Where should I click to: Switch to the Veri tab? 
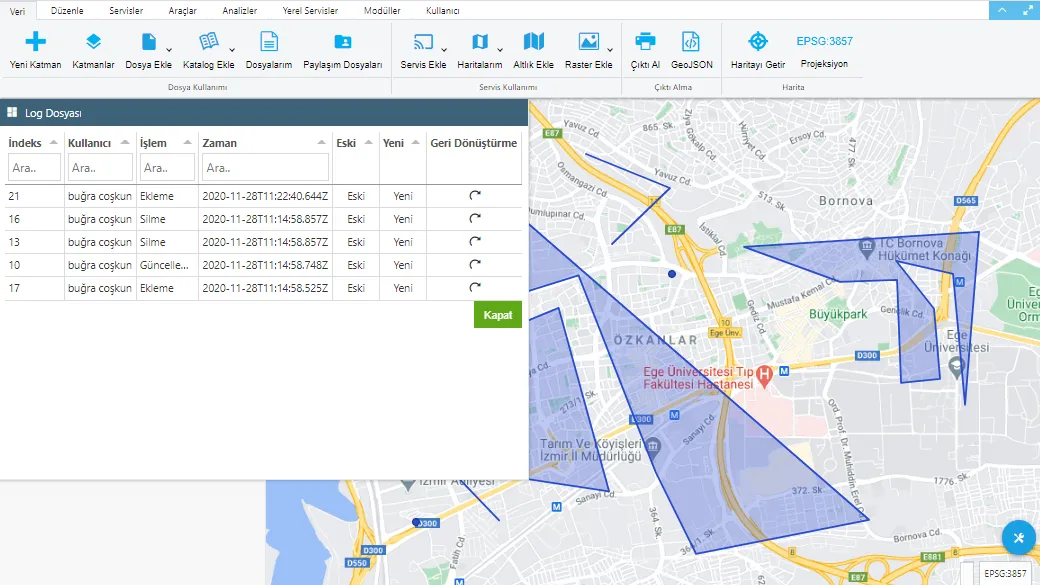coord(17,11)
